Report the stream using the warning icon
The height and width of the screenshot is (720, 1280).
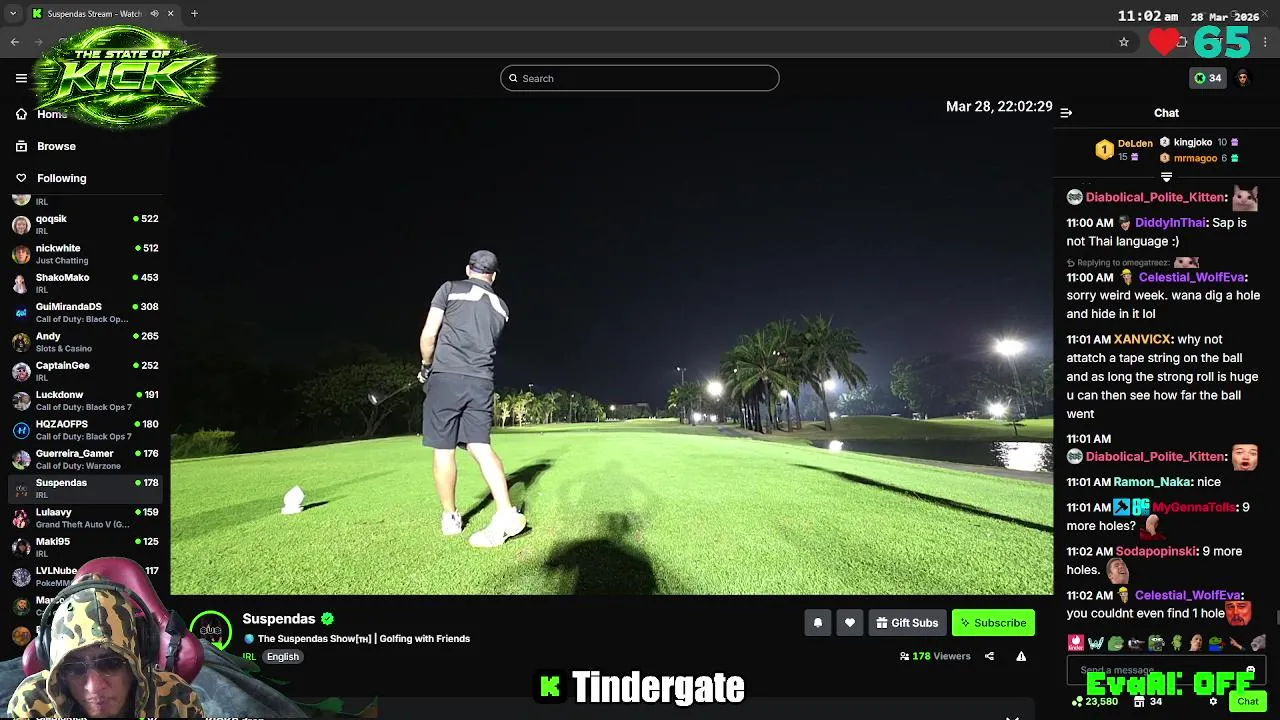tap(1021, 656)
